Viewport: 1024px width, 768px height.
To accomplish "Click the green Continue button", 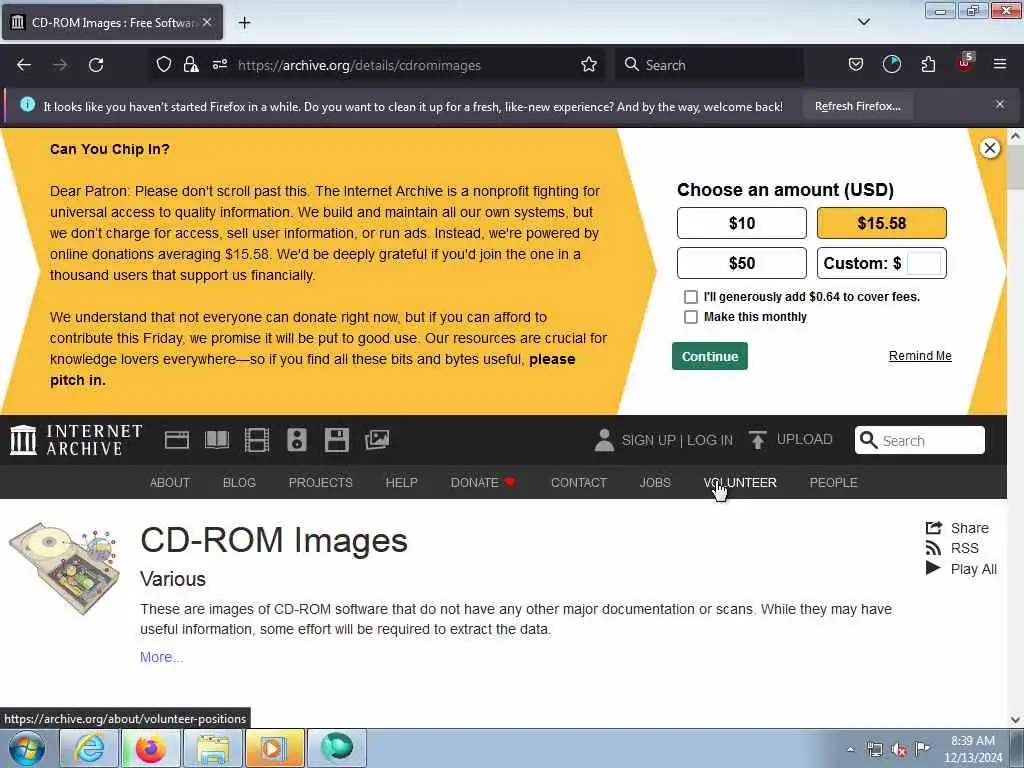I will click(710, 357).
